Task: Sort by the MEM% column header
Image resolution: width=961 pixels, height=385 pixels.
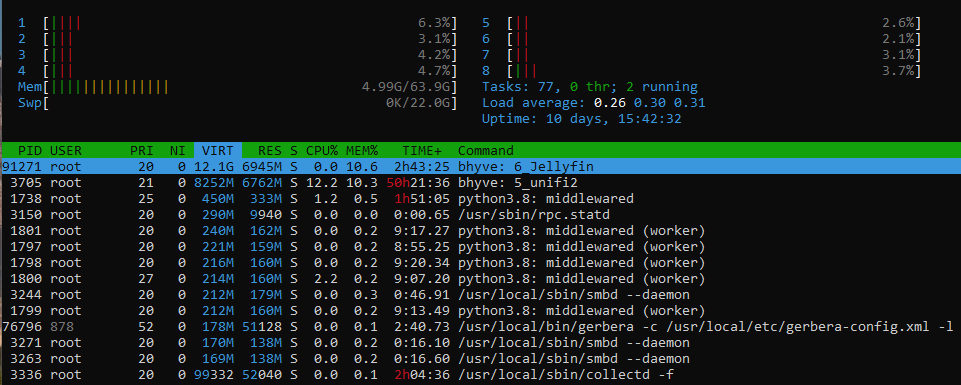Action: [x=362, y=150]
